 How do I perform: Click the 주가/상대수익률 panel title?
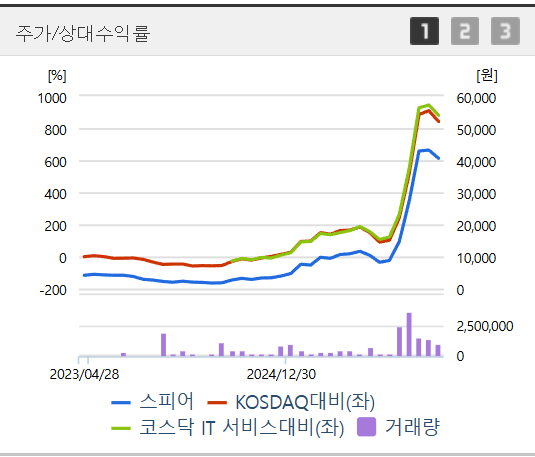83,33
